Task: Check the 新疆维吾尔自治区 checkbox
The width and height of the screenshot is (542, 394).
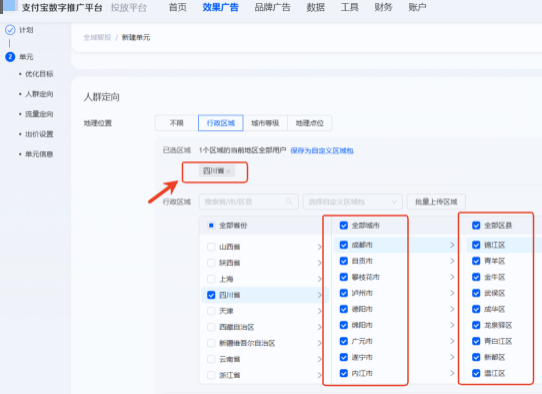Action: [211, 343]
